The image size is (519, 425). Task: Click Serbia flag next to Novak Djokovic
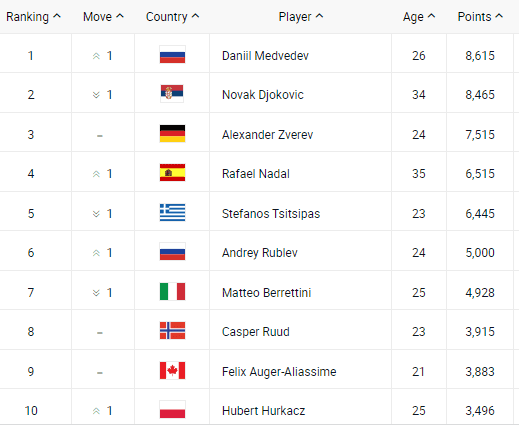[172, 94]
